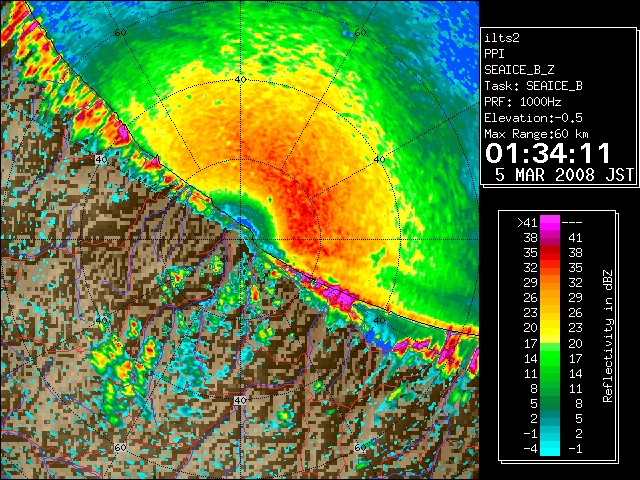
Task: Click the '5 MAR 2008 JST' date
Action: (x=564, y=174)
